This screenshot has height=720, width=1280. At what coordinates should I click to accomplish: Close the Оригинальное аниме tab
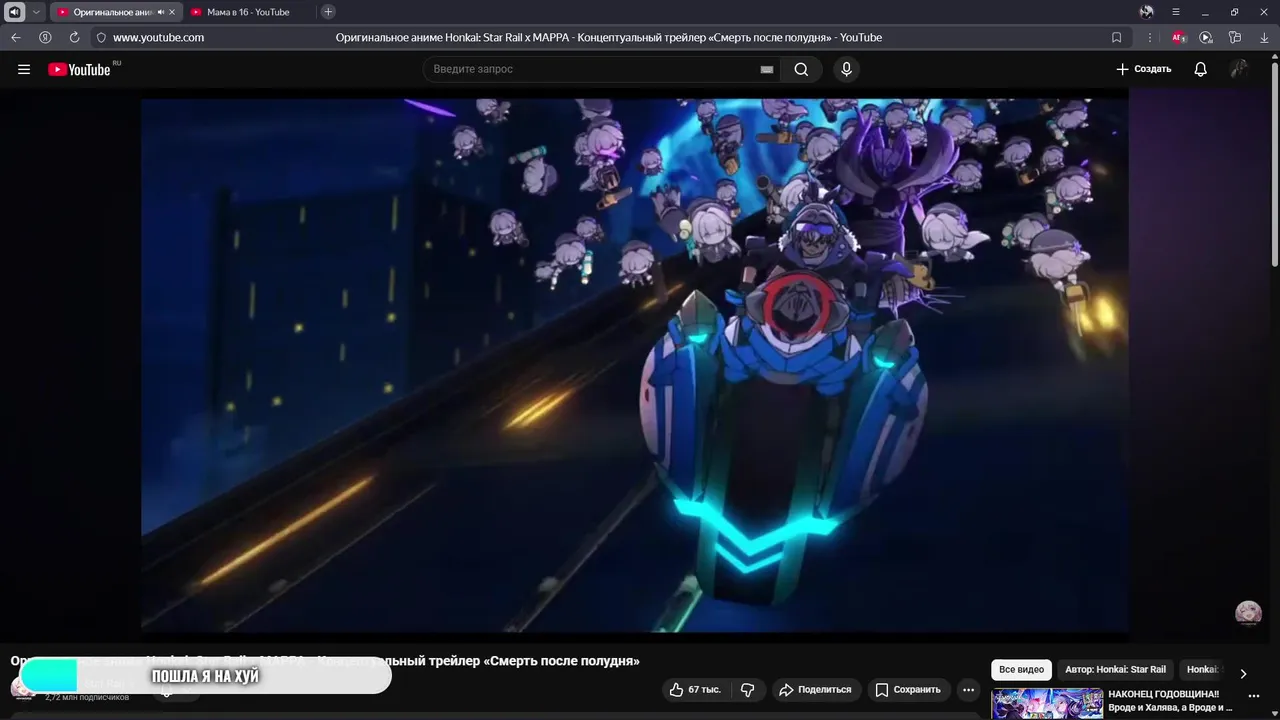pos(172,12)
